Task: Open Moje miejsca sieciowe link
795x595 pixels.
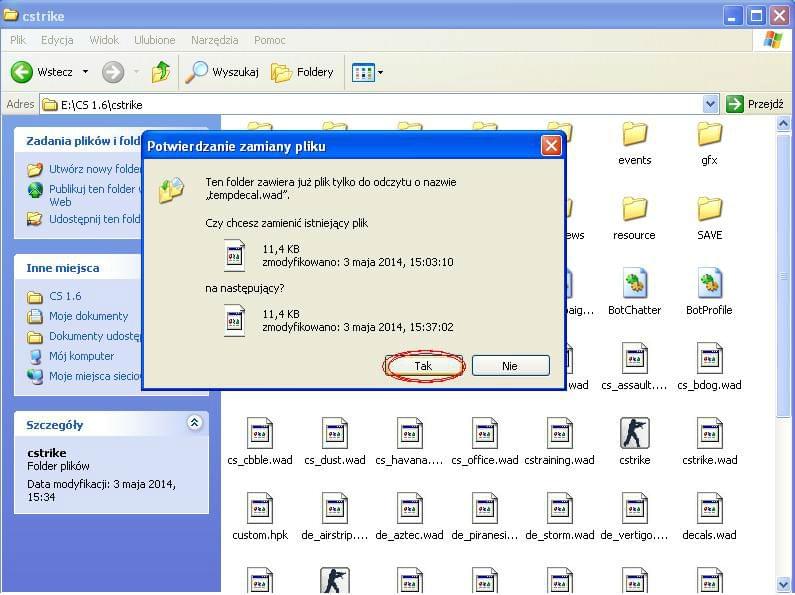Action: pos(85,376)
